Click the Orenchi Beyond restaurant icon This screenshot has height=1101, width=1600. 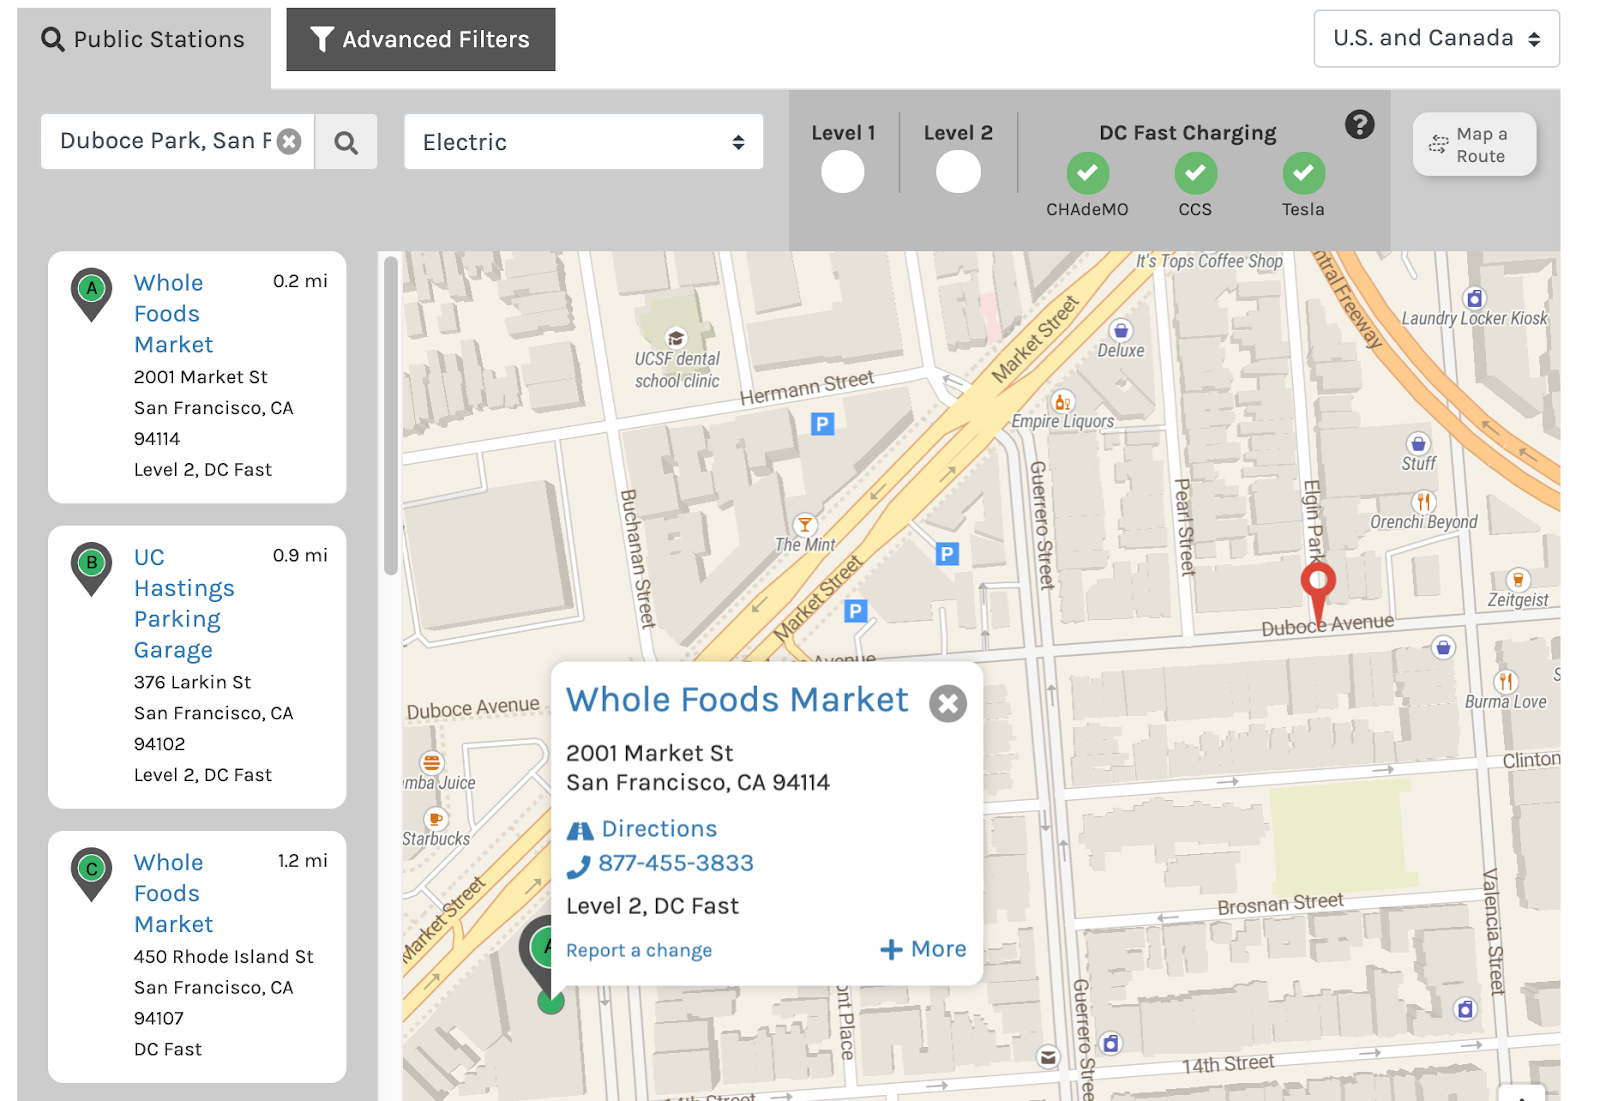tap(1423, 501)
